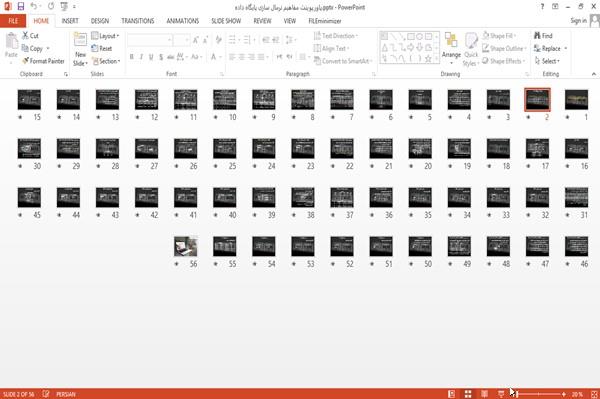
Task: Click the zoom in plus button
Action: pyautogui.click(x=564, y=394)
